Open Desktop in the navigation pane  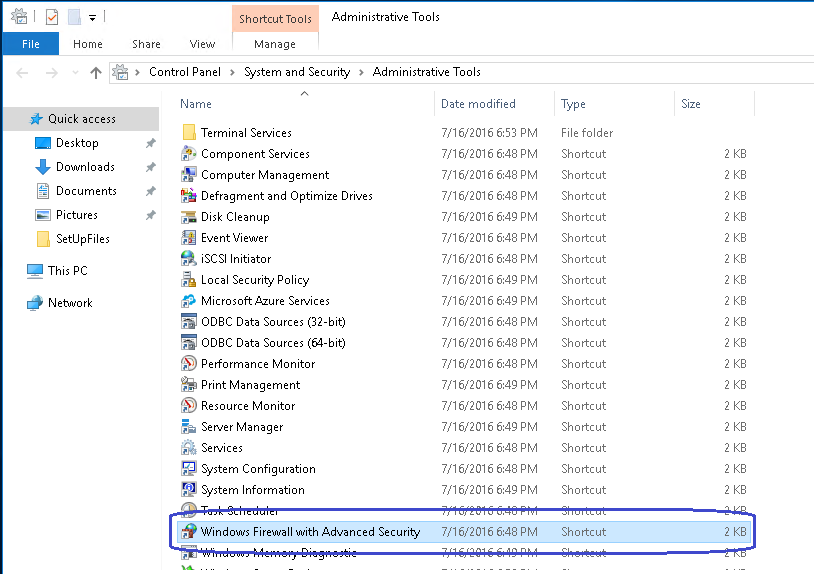[x=77, y=143]
